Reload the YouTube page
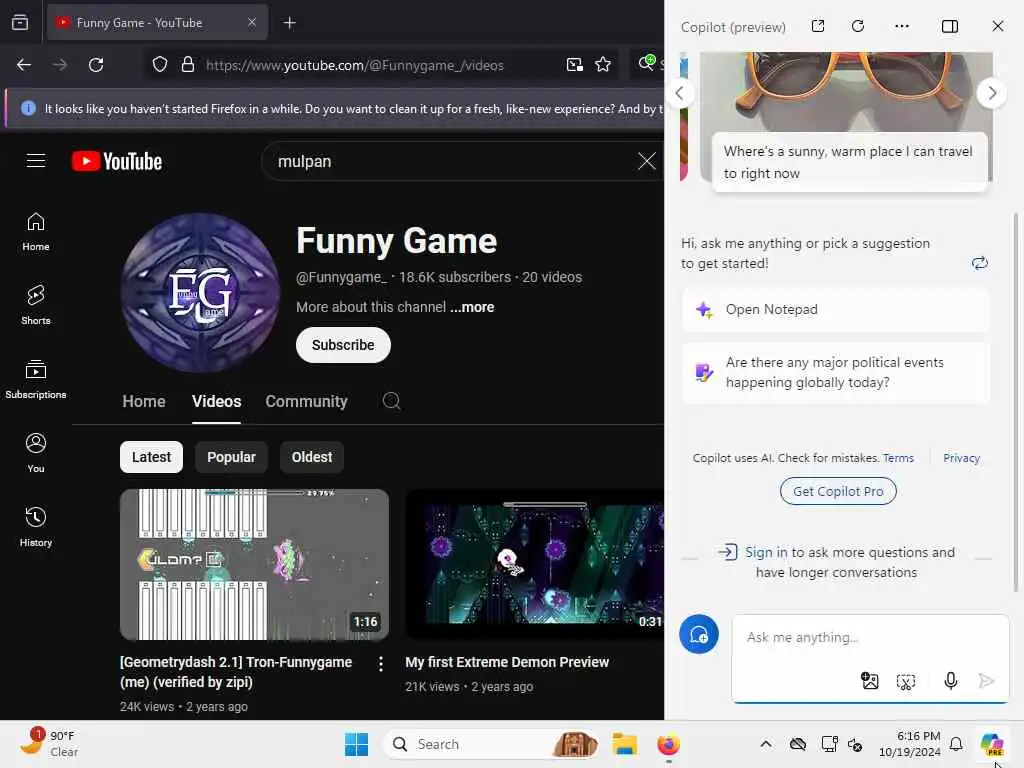This screenshot has height=768, width=1024. point(96,65)
